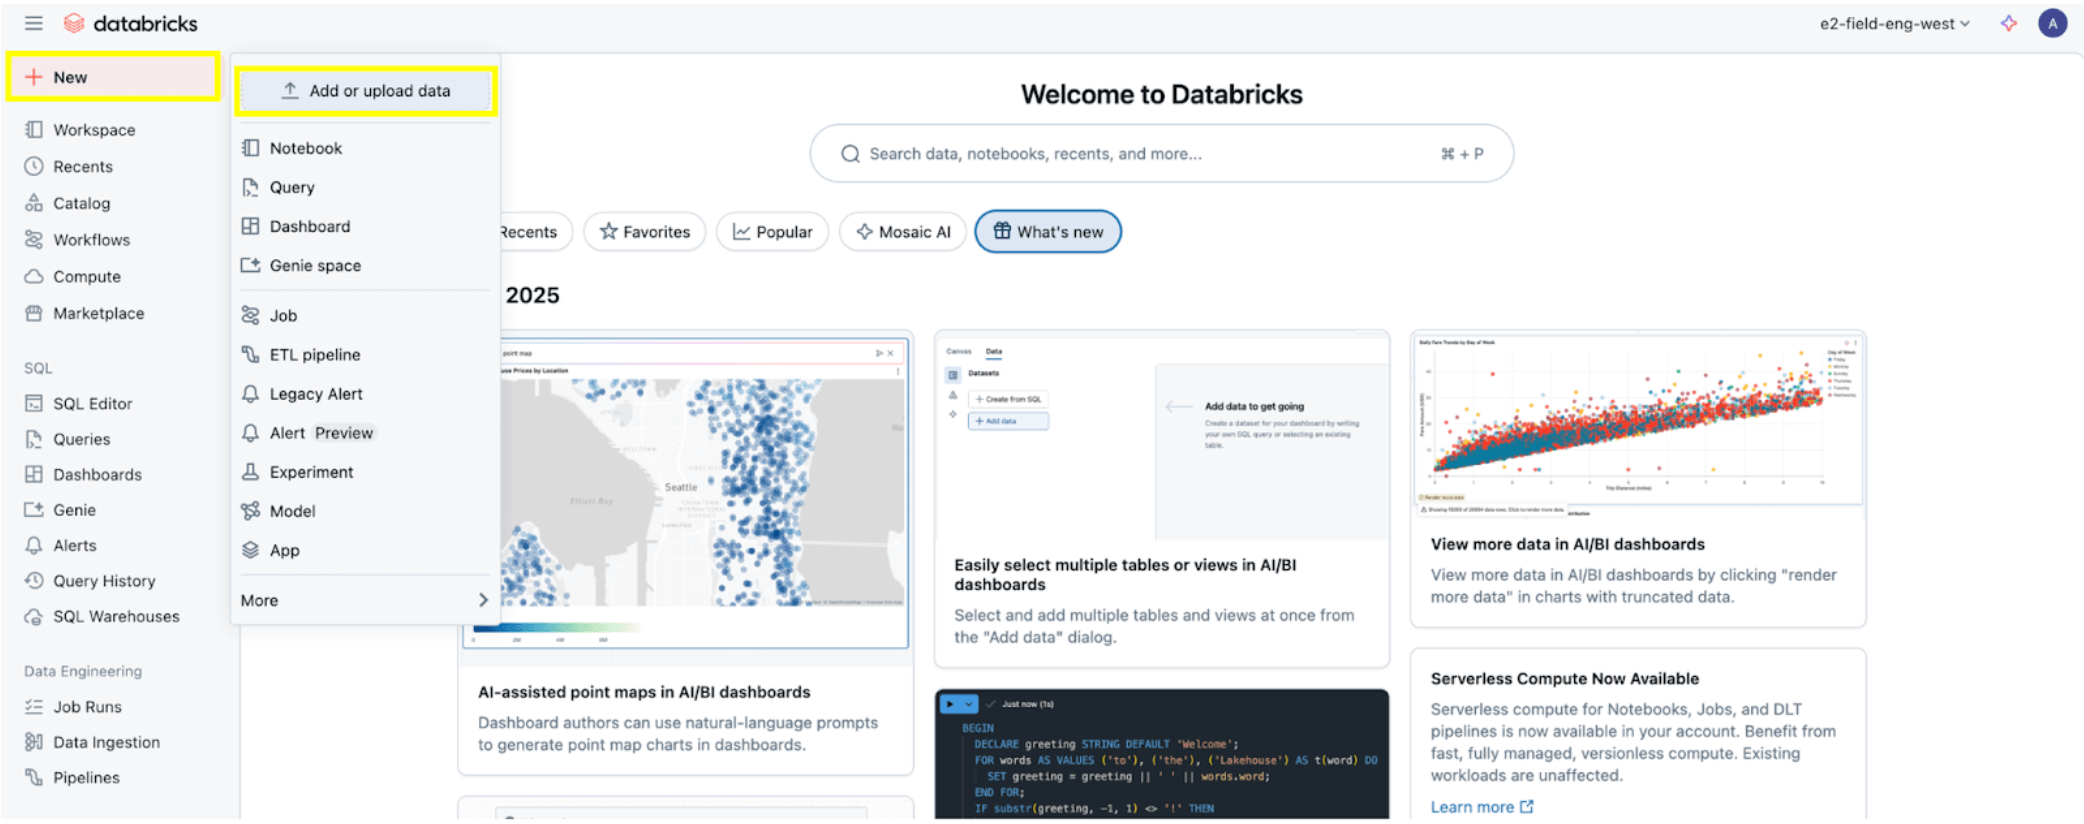Click the user avatar icon
The image size is (2084, 824).
tap(2052, 23)
